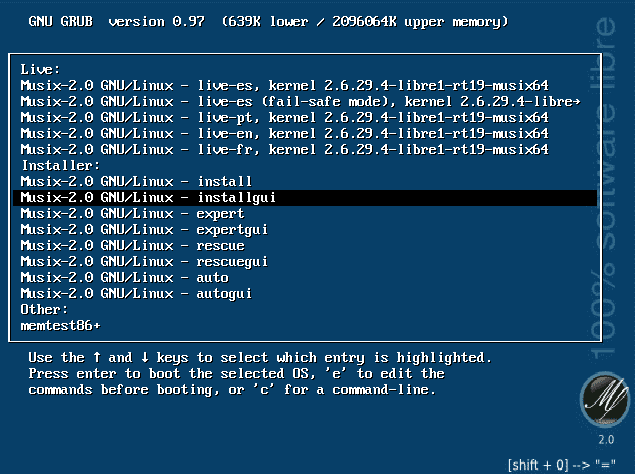Click the truncation arrow on fail-safe entry
Screen dimensions: 635x474
coord(577,102)
